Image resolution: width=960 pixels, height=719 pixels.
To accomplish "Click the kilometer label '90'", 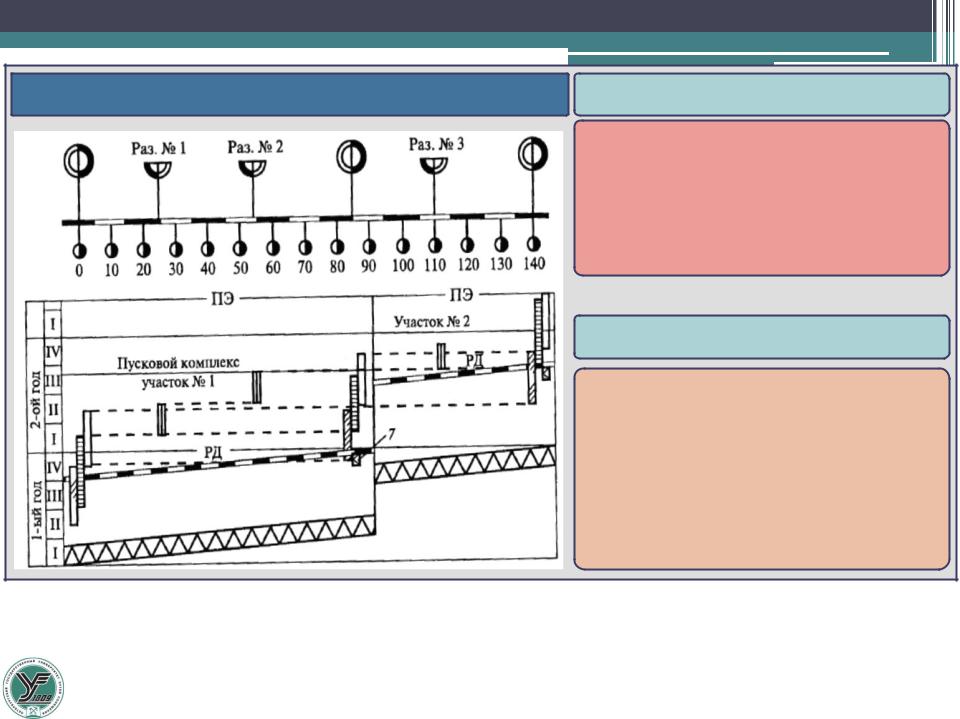I will tap(369, 266).
